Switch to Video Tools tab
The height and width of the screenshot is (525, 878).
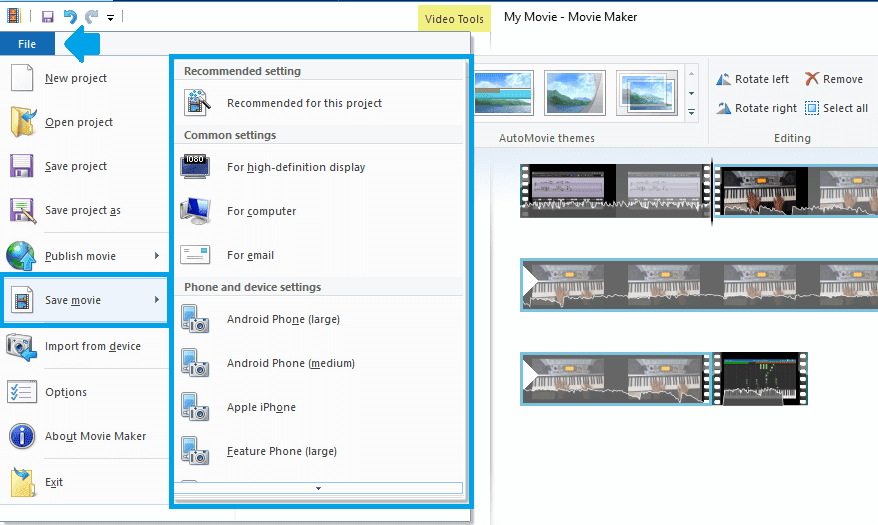click(454, 18)
